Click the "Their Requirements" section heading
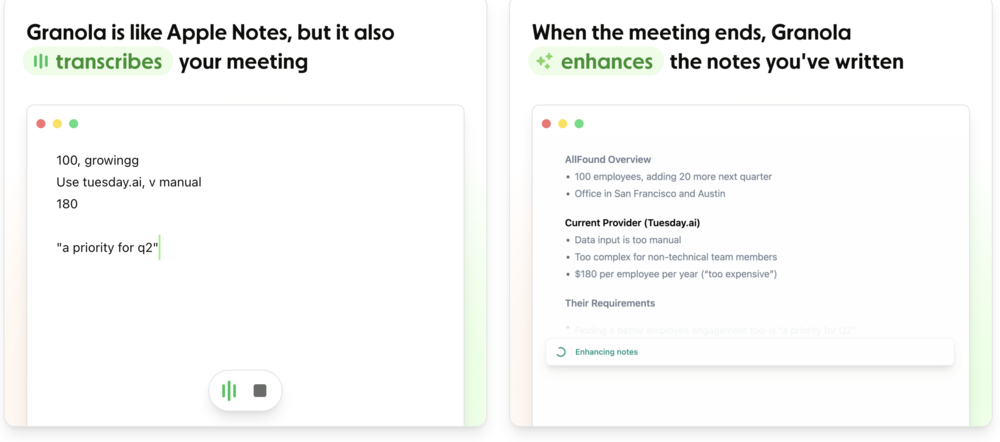Image resolution: width=1000 pixels, height=442 pixels. pyautogui.click(x=610, y=303)
